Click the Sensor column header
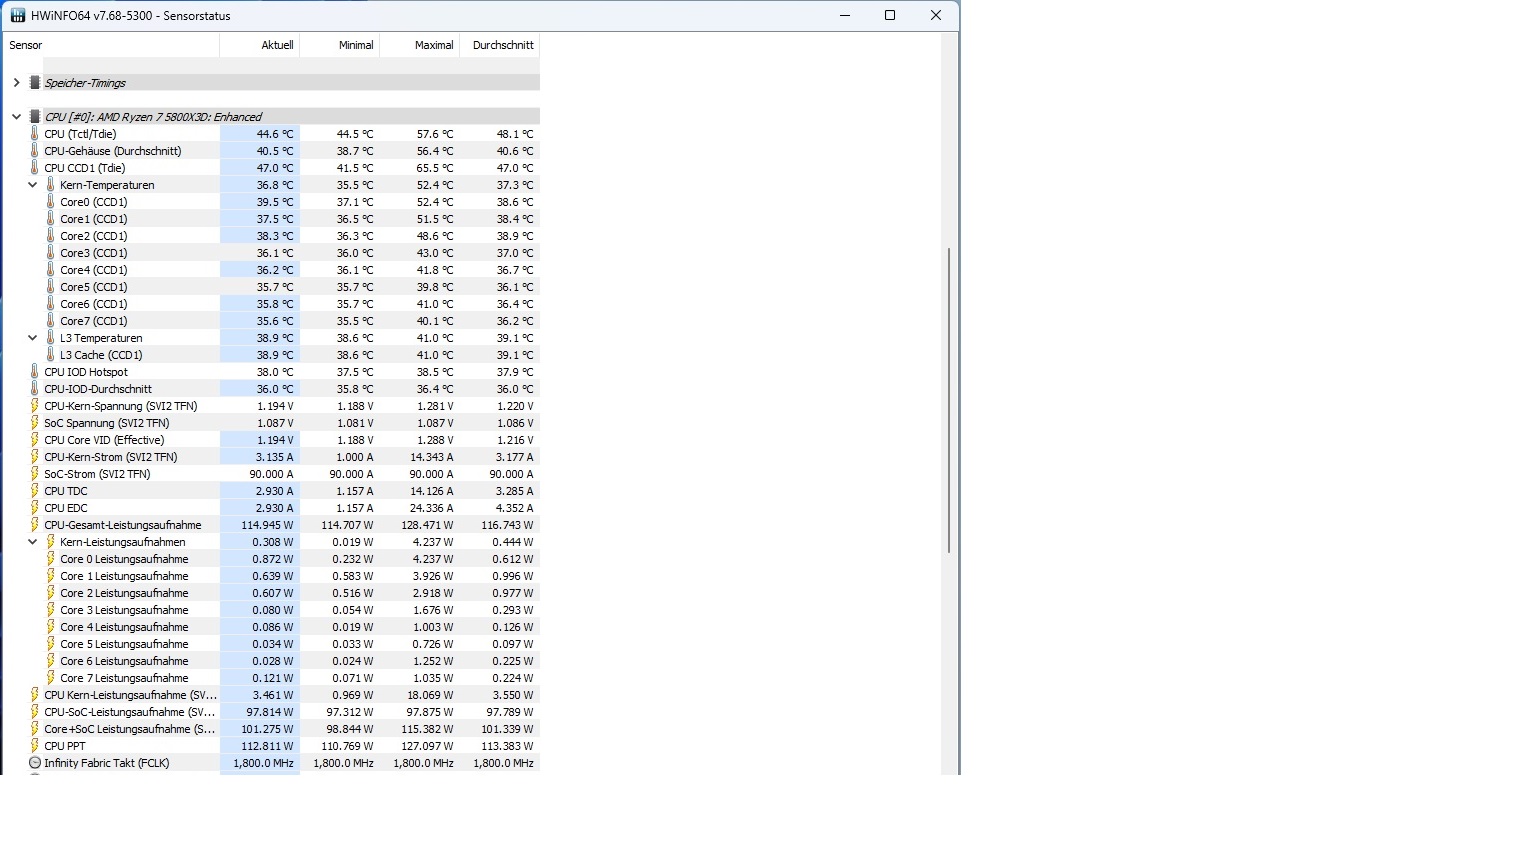 point(112,45)
